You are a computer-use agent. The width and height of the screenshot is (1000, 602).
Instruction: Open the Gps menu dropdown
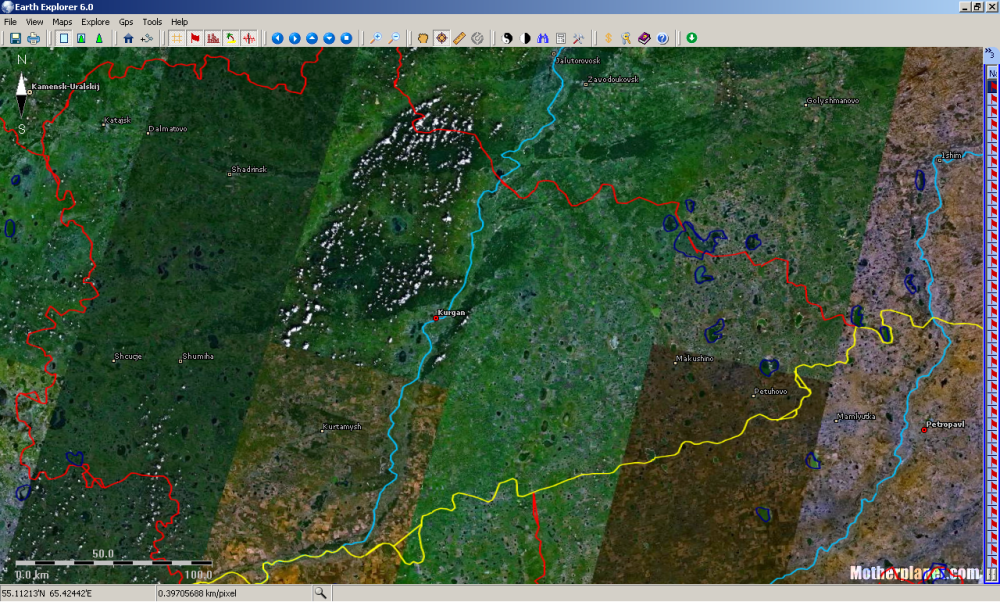[x=126, y=21]
